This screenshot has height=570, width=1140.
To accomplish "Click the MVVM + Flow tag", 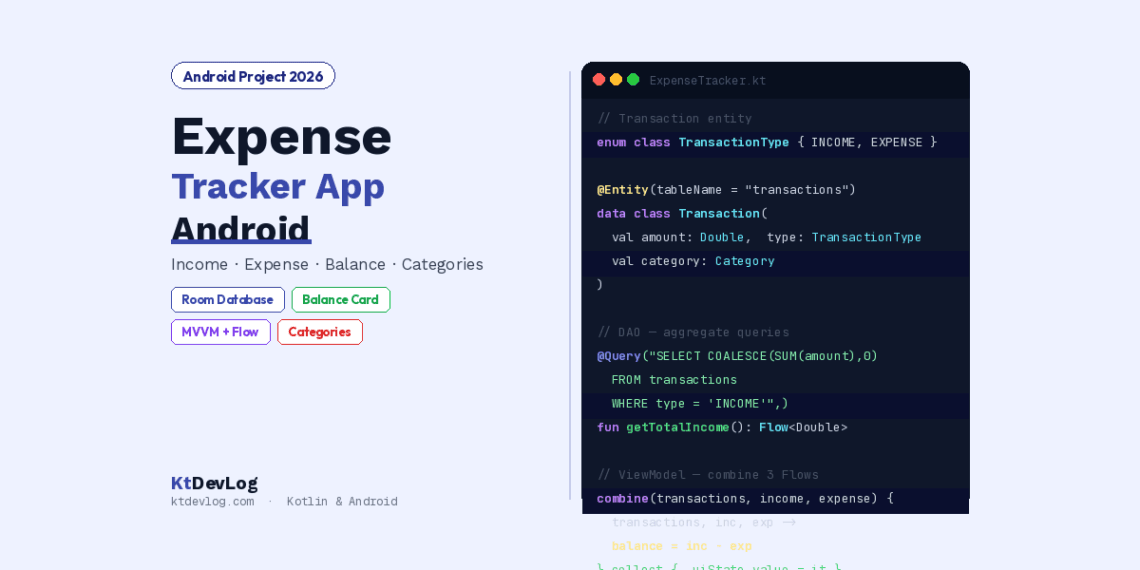I will (x=220, y=332).
